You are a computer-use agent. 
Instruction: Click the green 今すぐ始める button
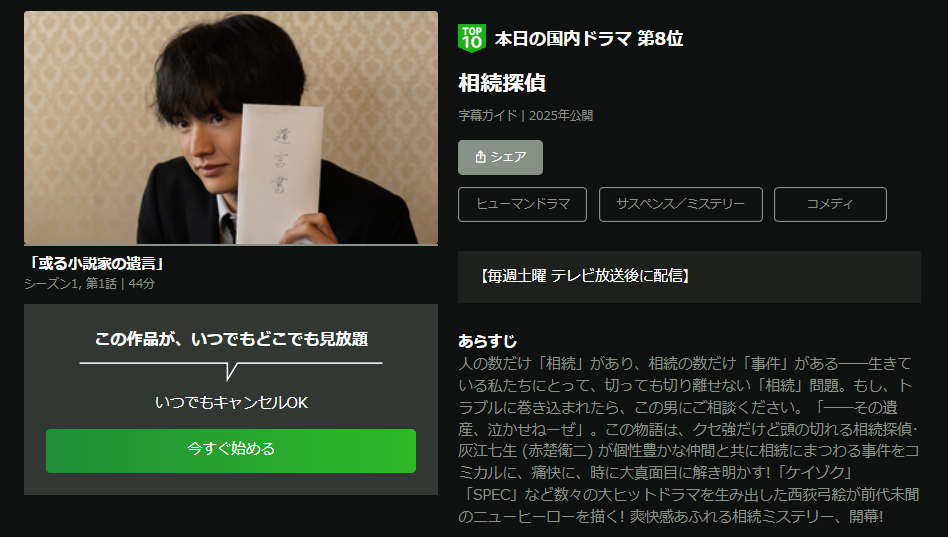[x=231, y=451]
